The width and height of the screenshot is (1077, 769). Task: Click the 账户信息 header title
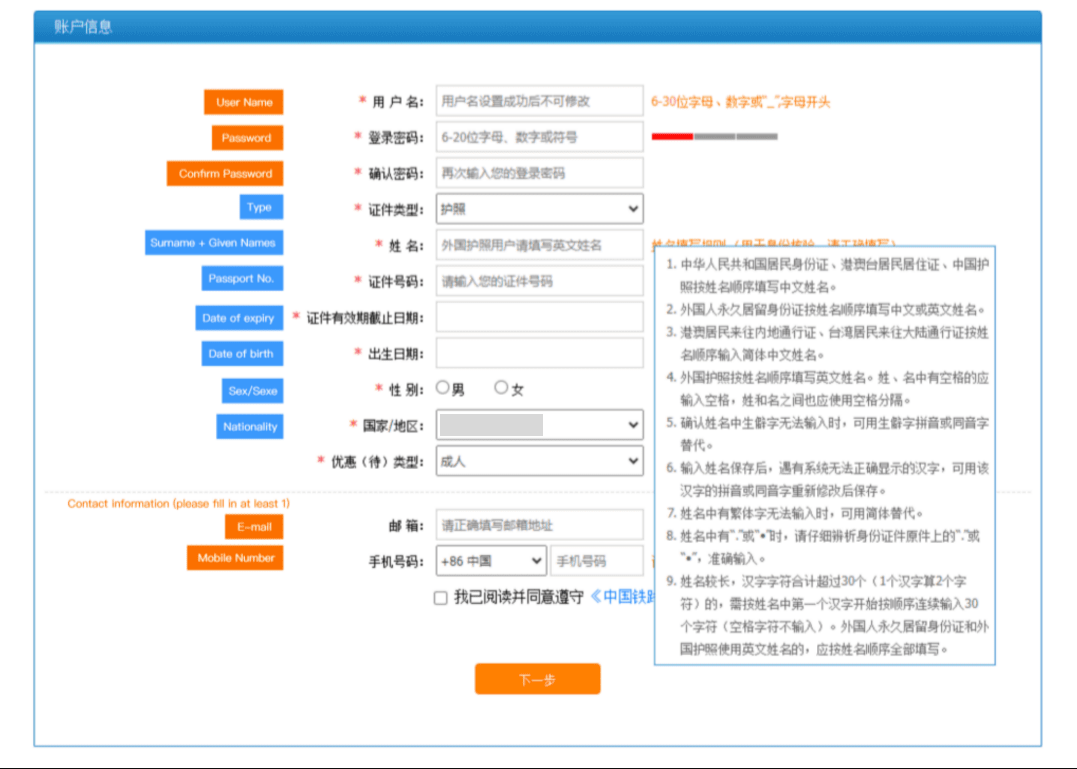pos(83,27)
